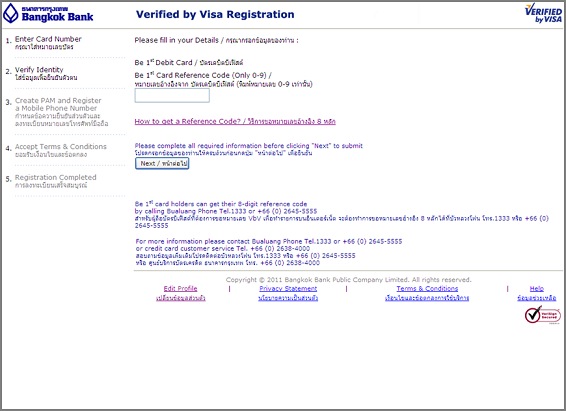This screenshot has height=411, width=566.
Task: Click the Thai text under Privacy Statement
Action: pyautogui.click(x=288, y=298)
